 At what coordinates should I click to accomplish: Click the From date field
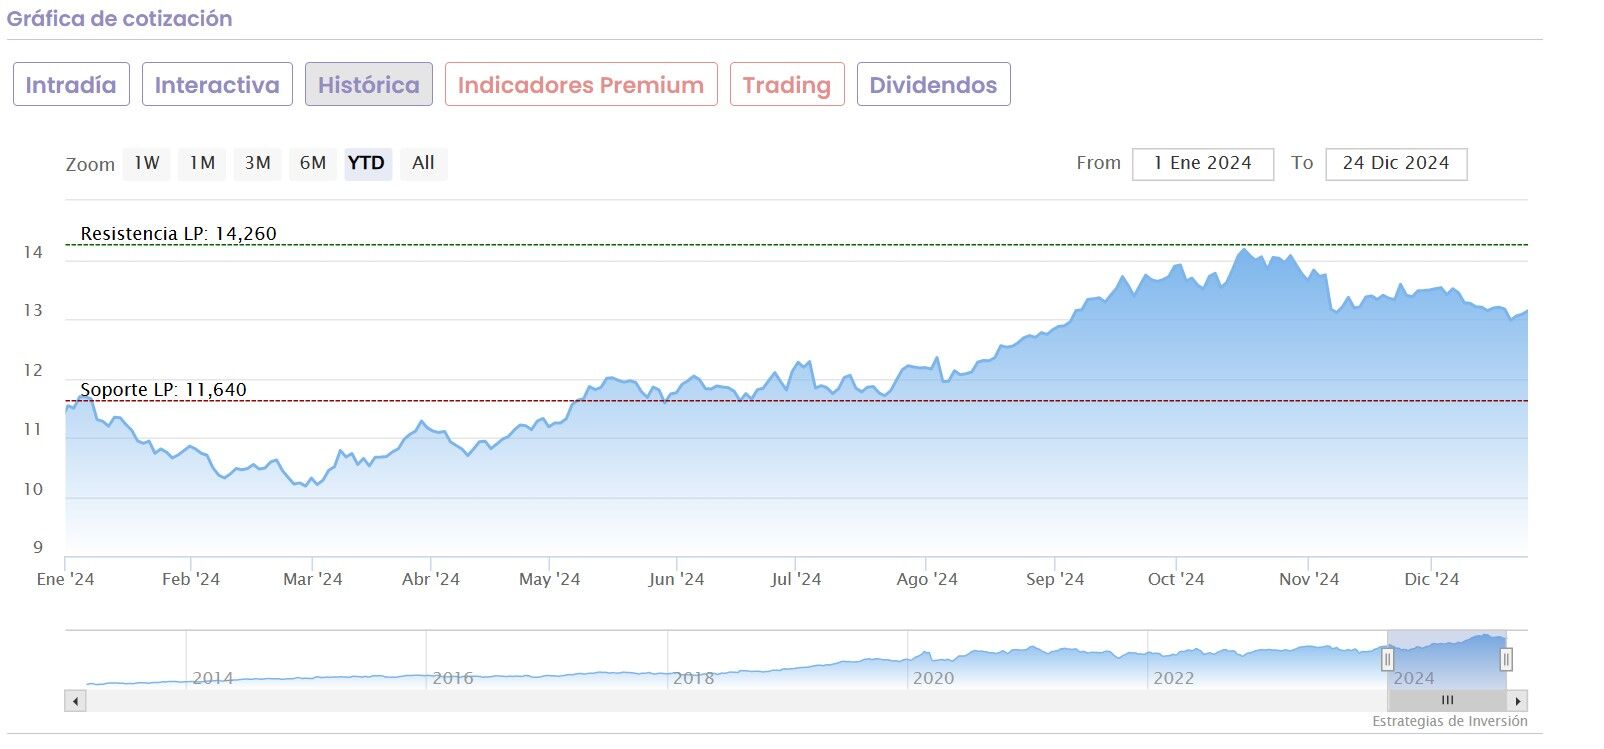coord(1202,164)
